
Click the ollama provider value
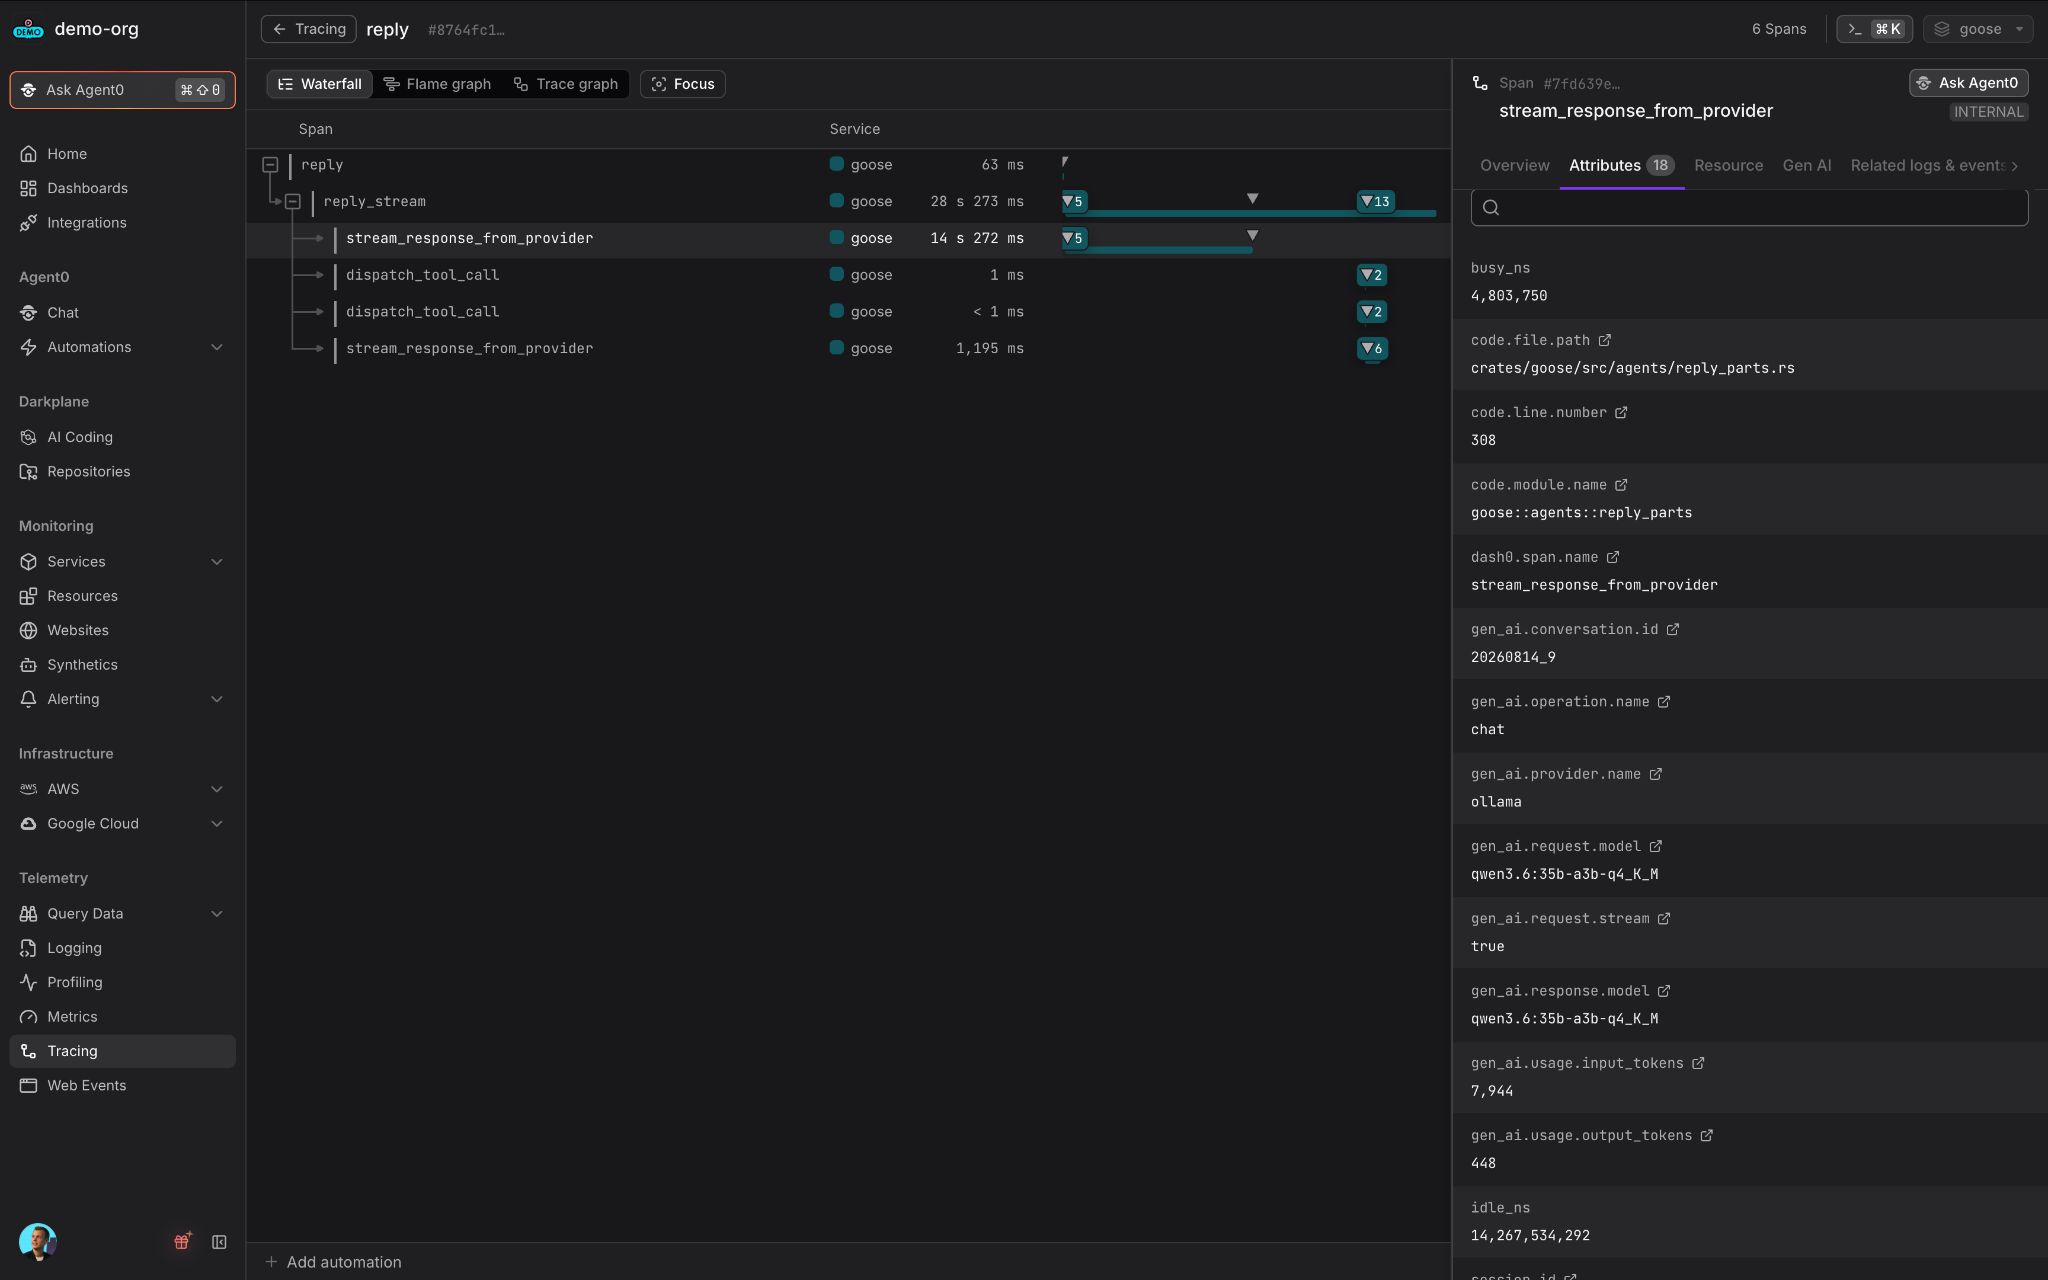[1496, 802]
